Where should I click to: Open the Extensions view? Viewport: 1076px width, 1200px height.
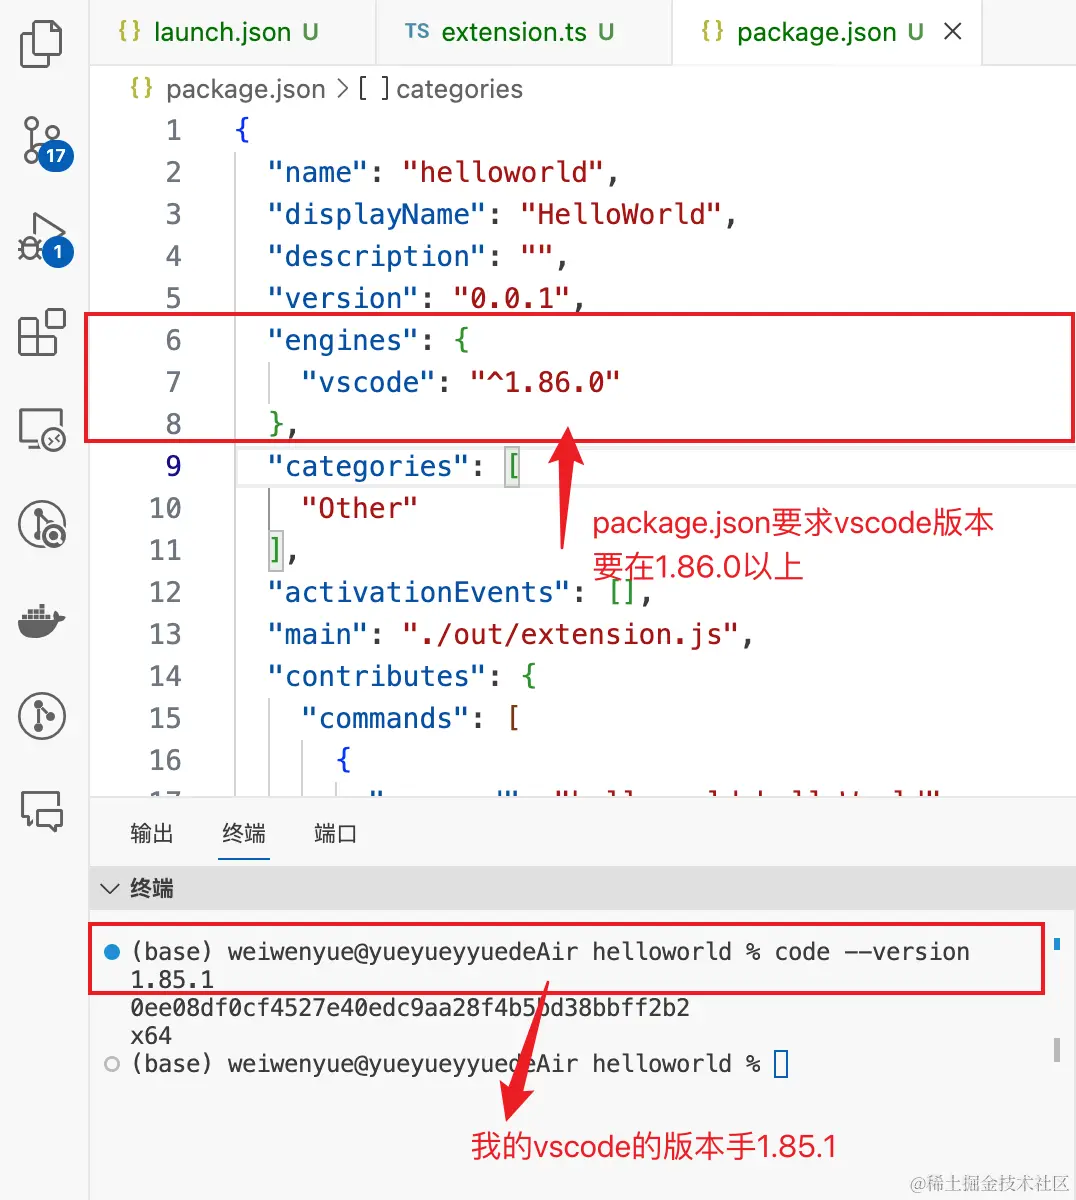coord(42,332)
